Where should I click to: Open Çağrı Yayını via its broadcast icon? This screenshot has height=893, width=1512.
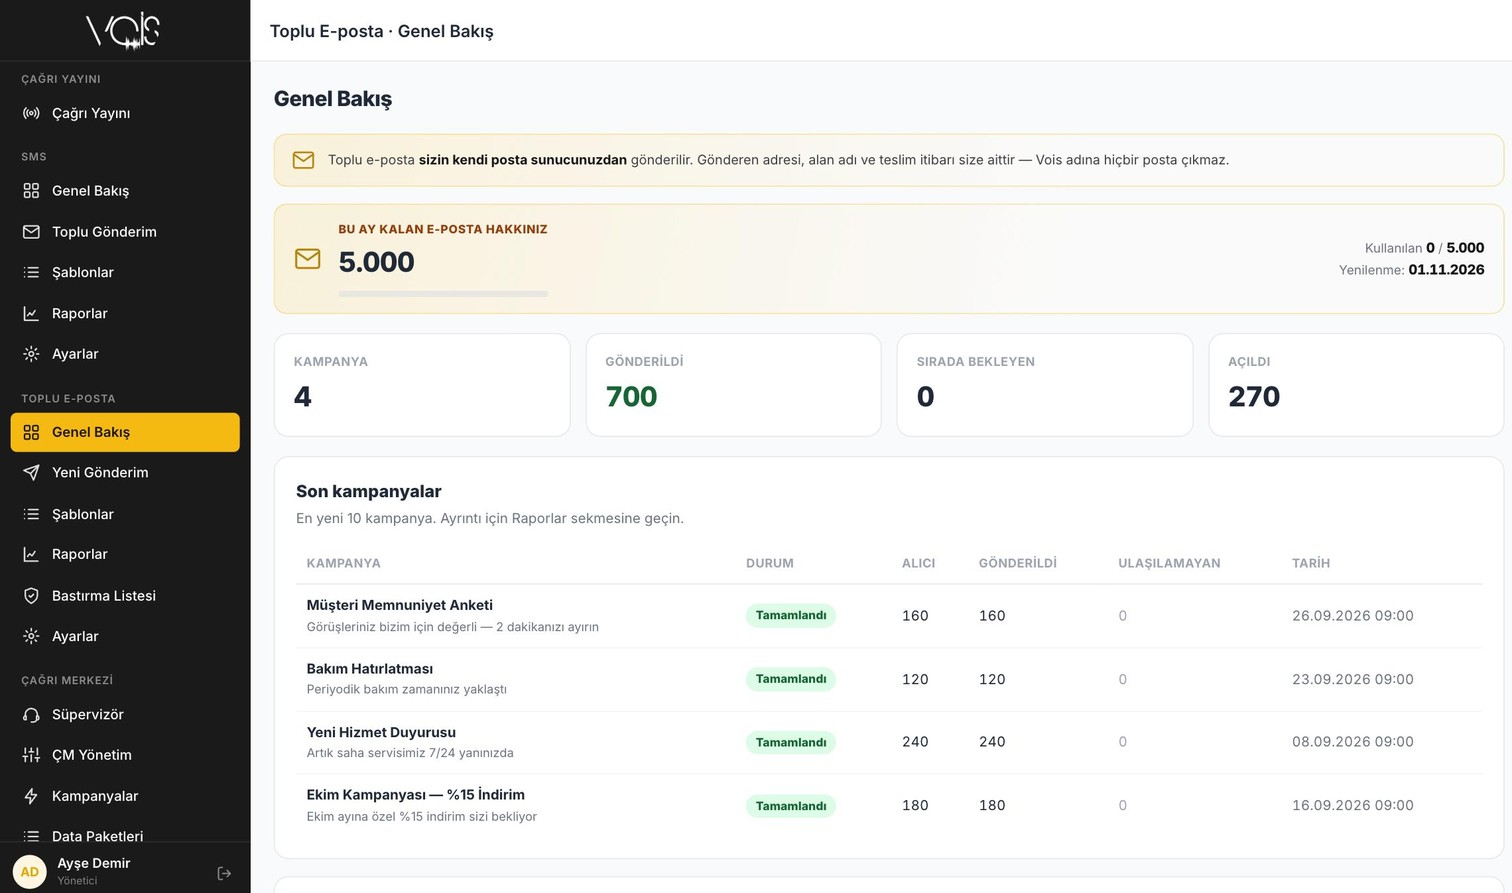(x=31, y=113)
